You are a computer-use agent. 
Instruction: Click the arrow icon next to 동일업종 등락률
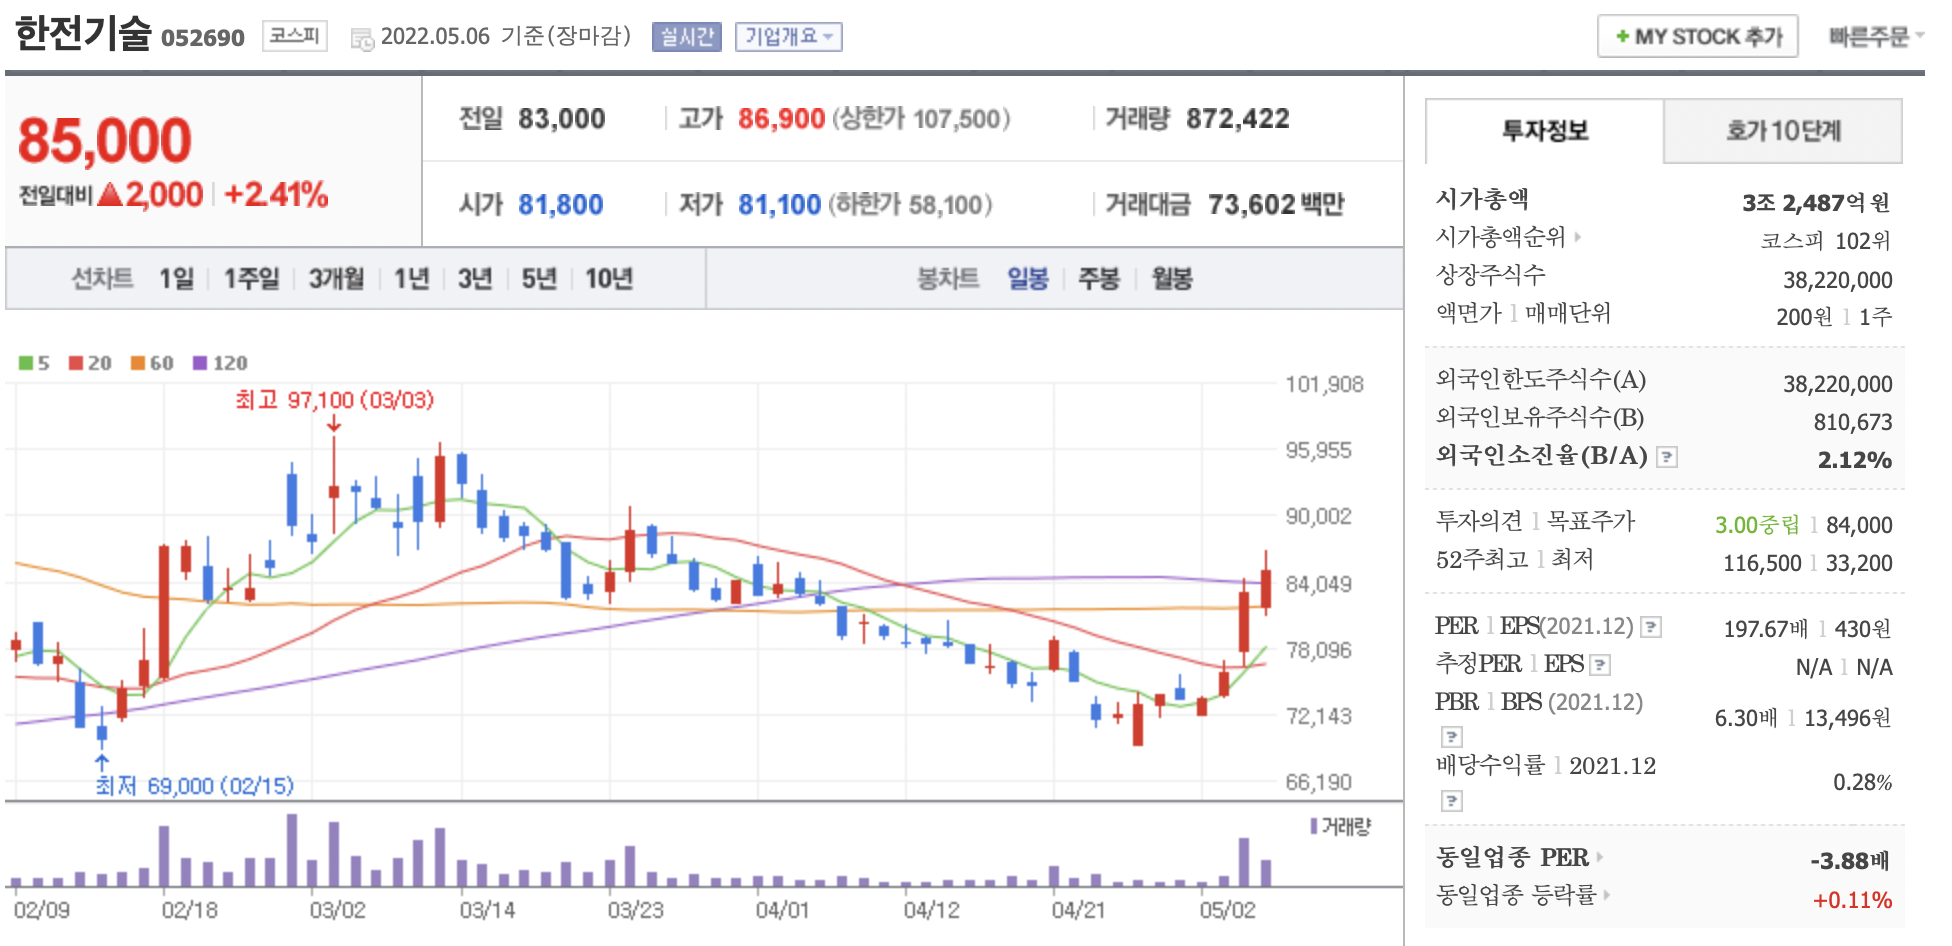(x=1607, y=895)
